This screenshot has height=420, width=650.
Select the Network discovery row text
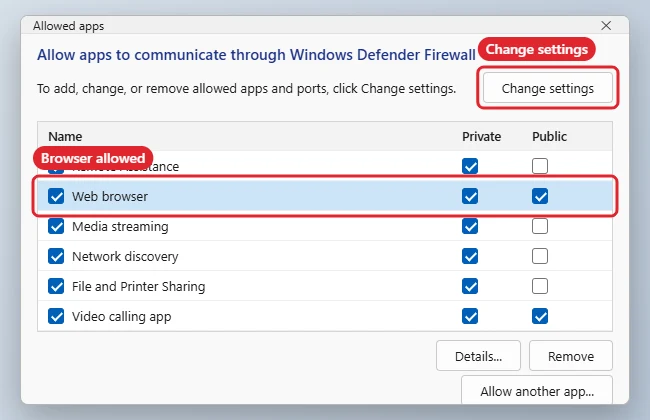(x=125, y=257)
